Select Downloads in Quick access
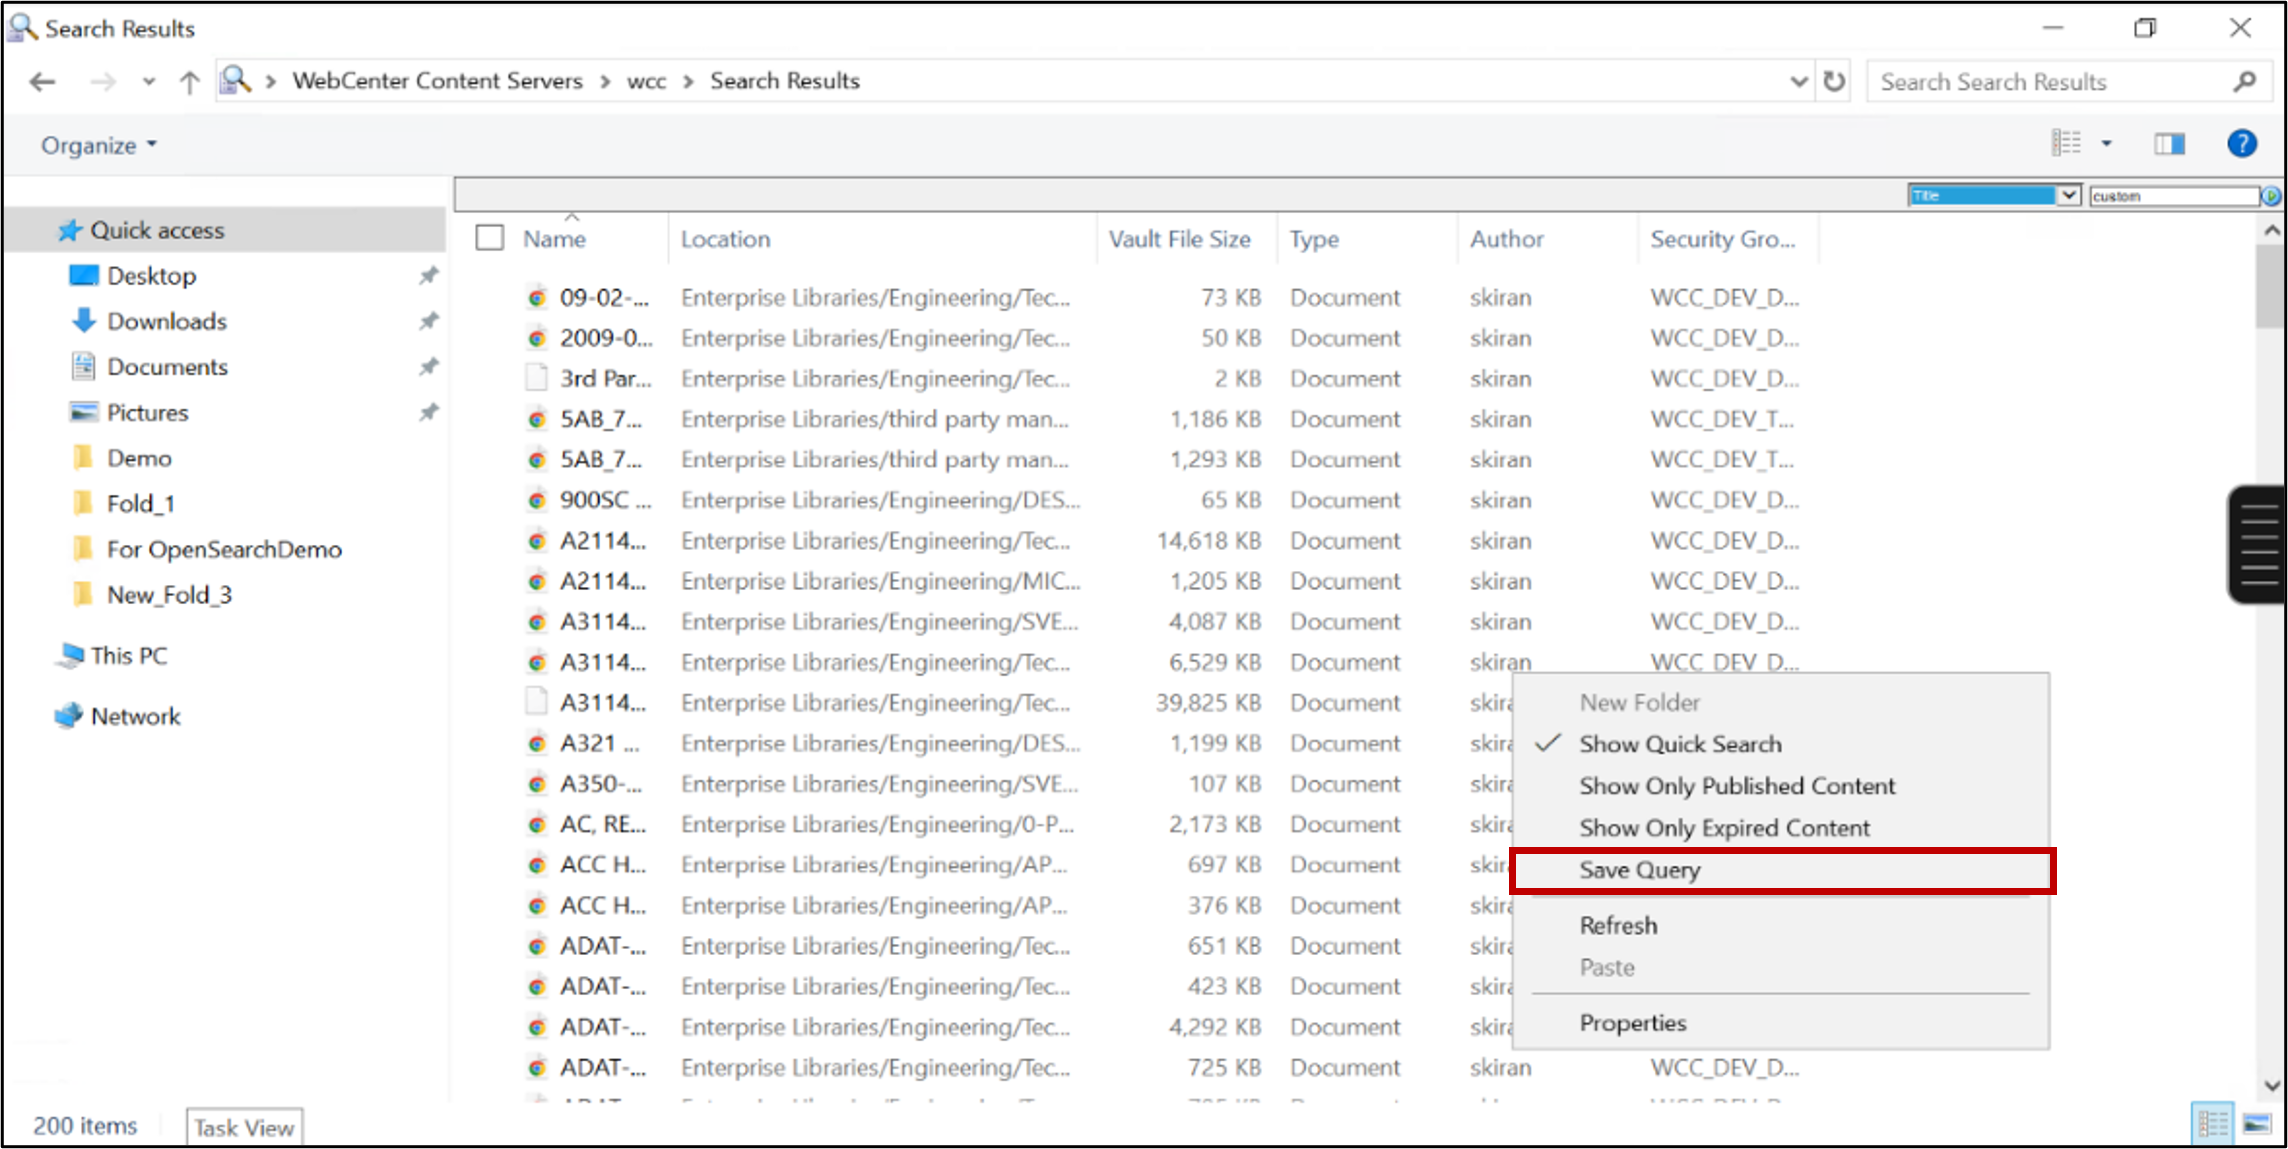 point(166,321)
